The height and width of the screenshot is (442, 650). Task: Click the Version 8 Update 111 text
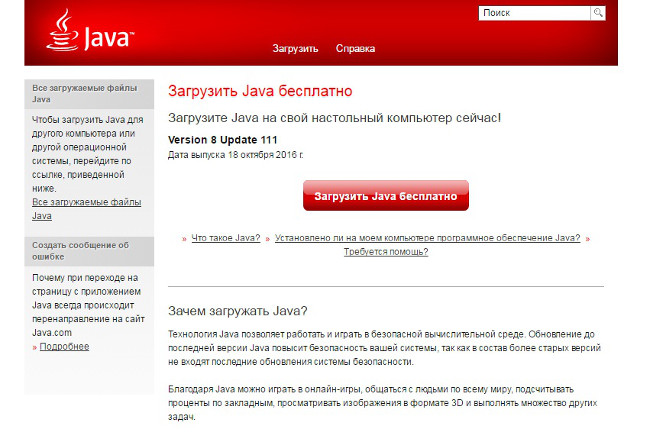(x=223, y=140)
